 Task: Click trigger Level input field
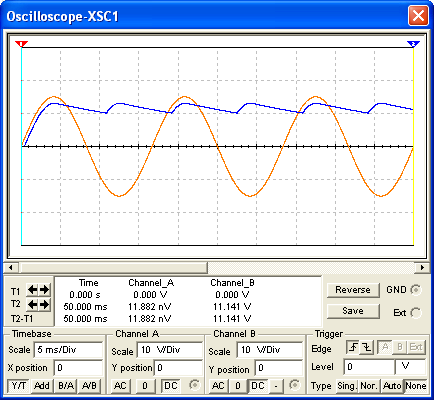tap(369, 367)
